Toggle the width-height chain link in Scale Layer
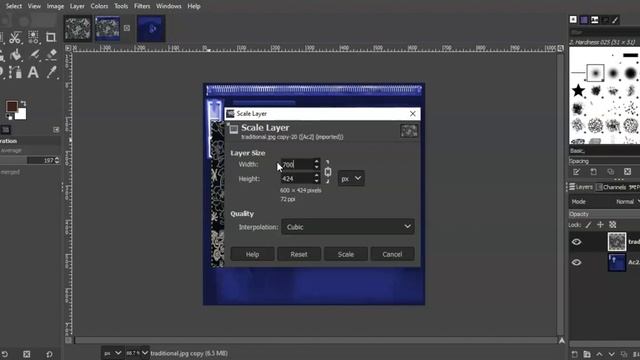Image resolution: width=640 pixels, height=360 pixels. click(x=328, y=172)
